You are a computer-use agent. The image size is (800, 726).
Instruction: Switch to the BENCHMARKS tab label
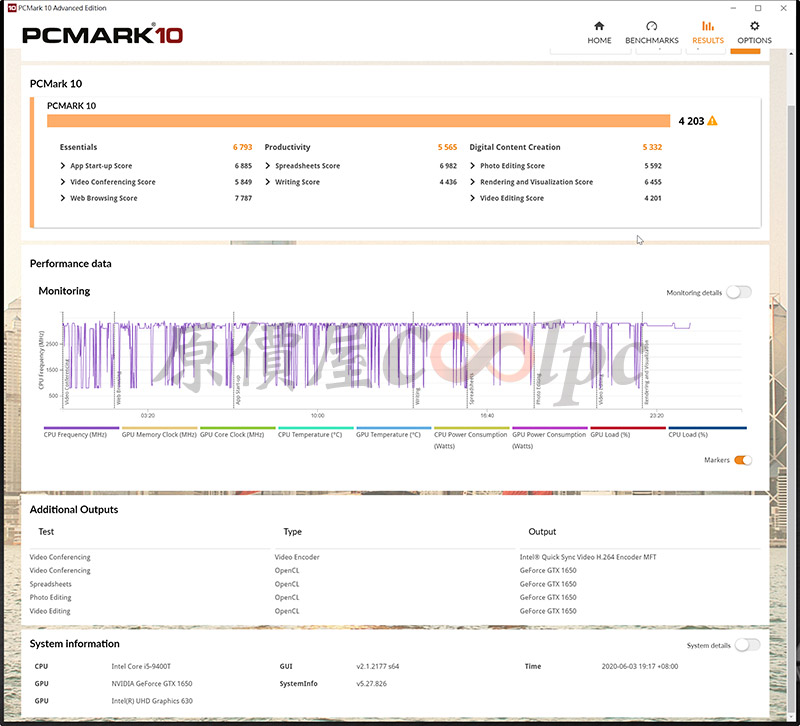tap(652, 40)
